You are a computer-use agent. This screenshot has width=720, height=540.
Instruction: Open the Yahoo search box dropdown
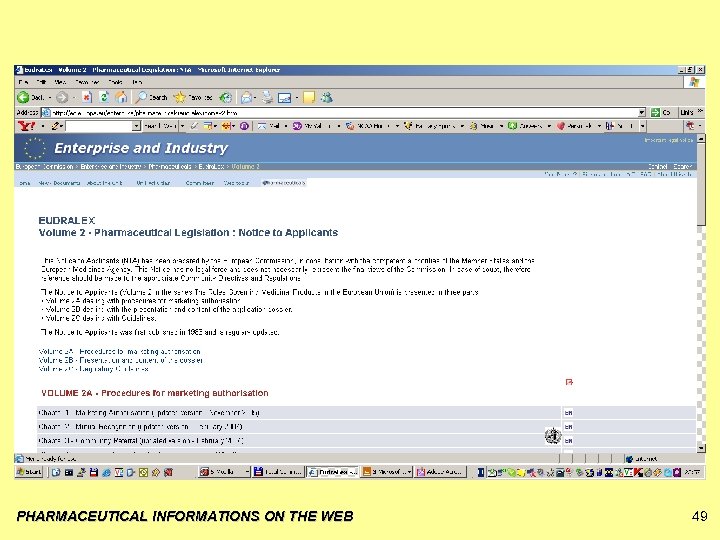coord(136,126)
